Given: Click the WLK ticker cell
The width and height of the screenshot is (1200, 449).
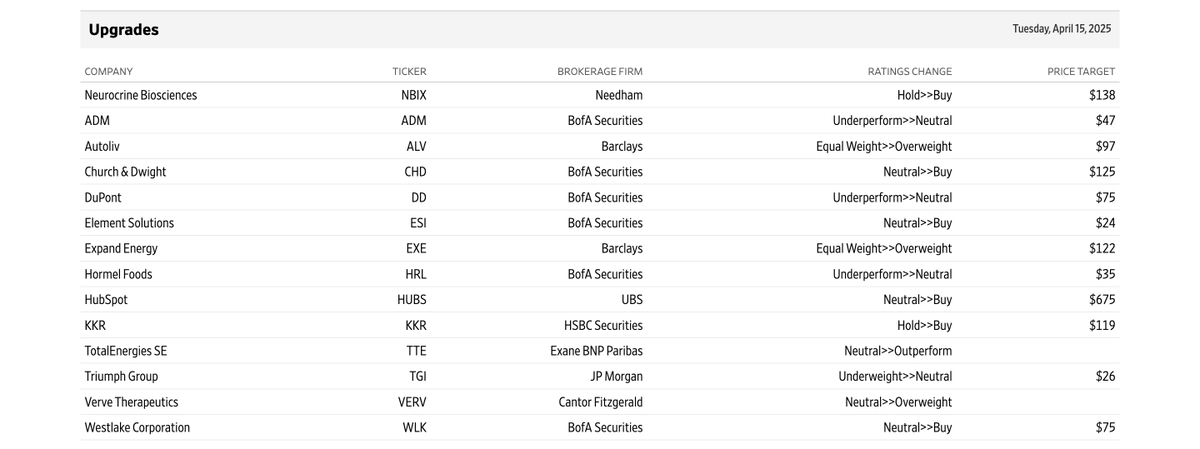Looking at the screenshot, I should pyautogui.click(x=415, y=428).
